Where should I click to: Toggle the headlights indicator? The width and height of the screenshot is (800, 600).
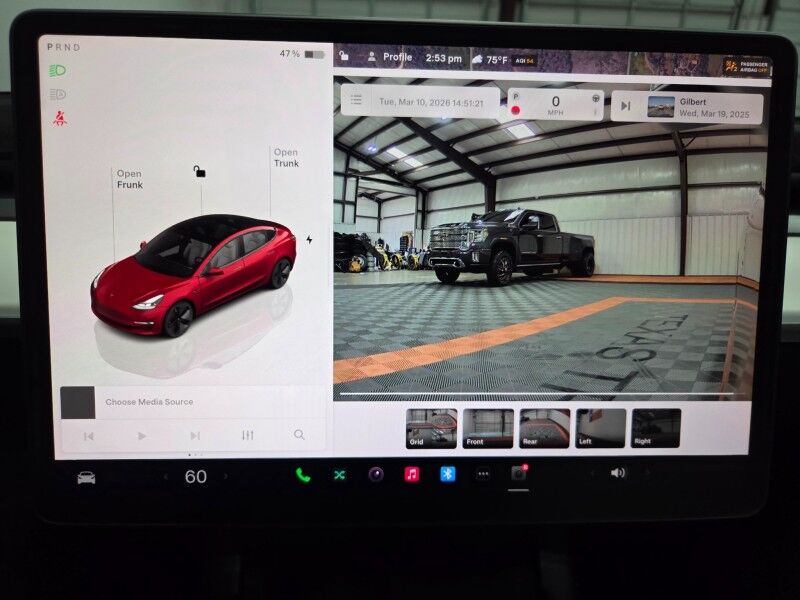(x=58, y=71)
